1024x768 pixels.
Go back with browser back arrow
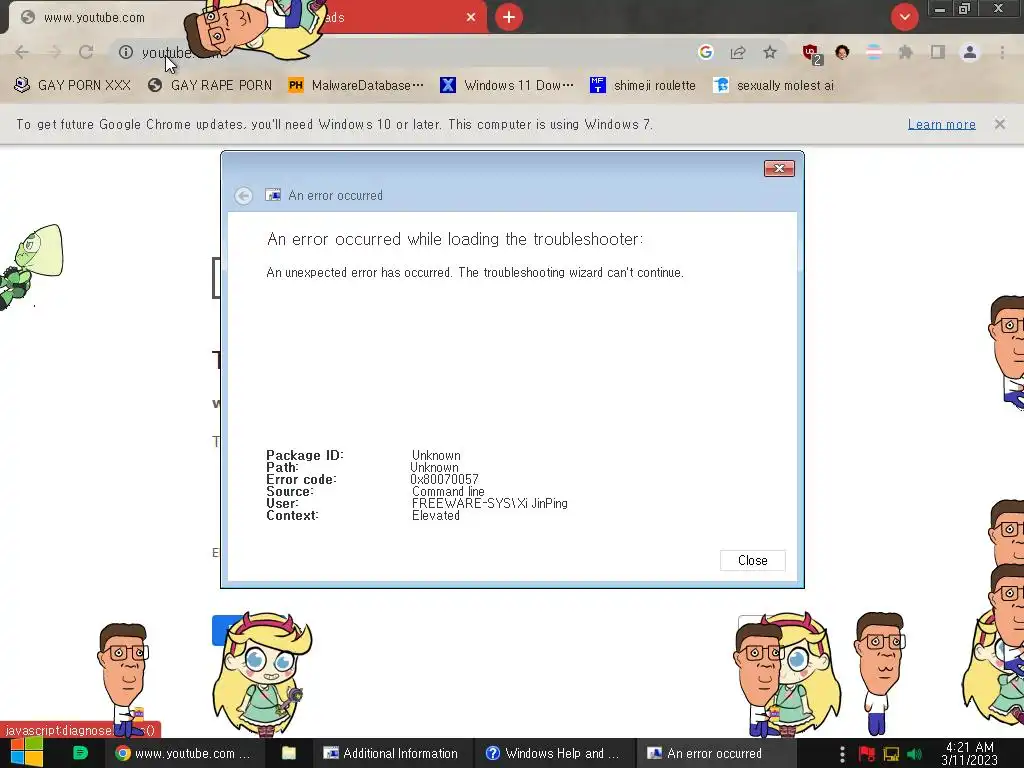click(22, 52)
